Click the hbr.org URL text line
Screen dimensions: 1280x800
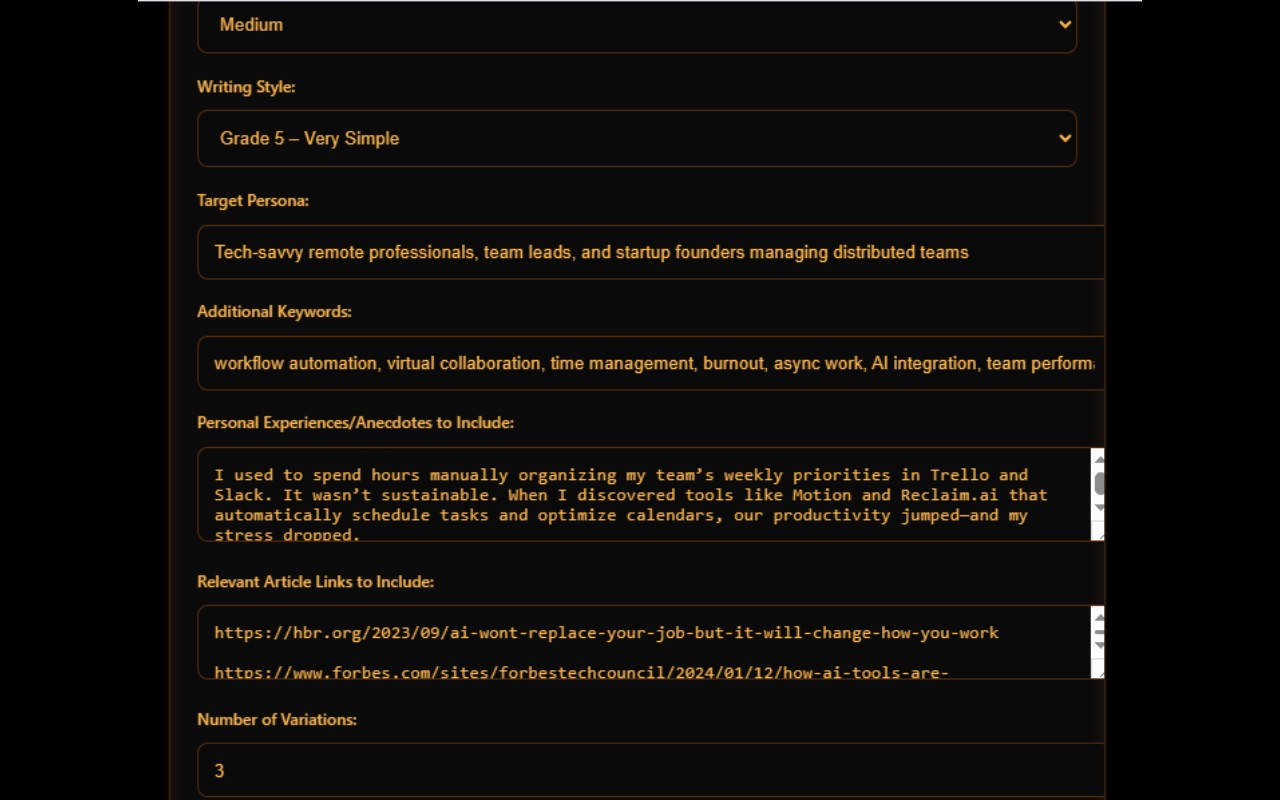pyautogui.click(x=606, y=633)
